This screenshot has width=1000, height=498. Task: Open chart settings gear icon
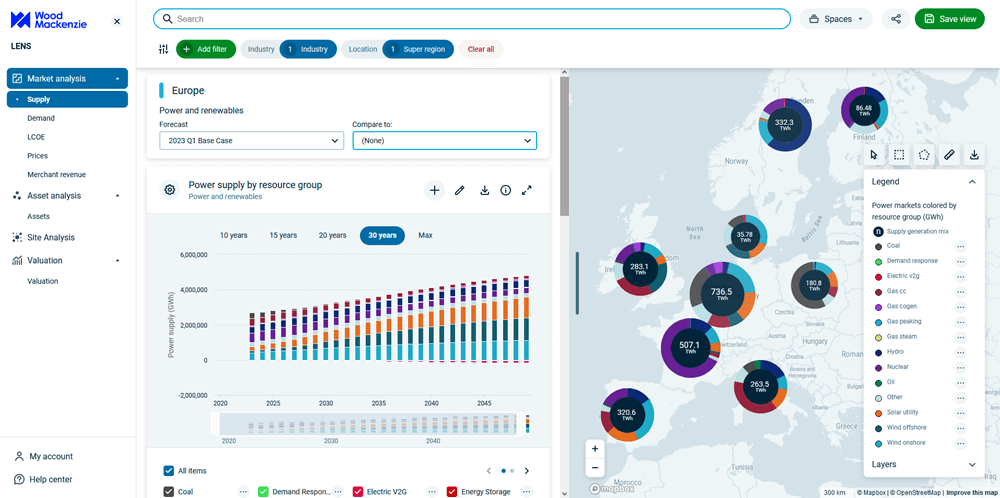(x=170, y=190)
